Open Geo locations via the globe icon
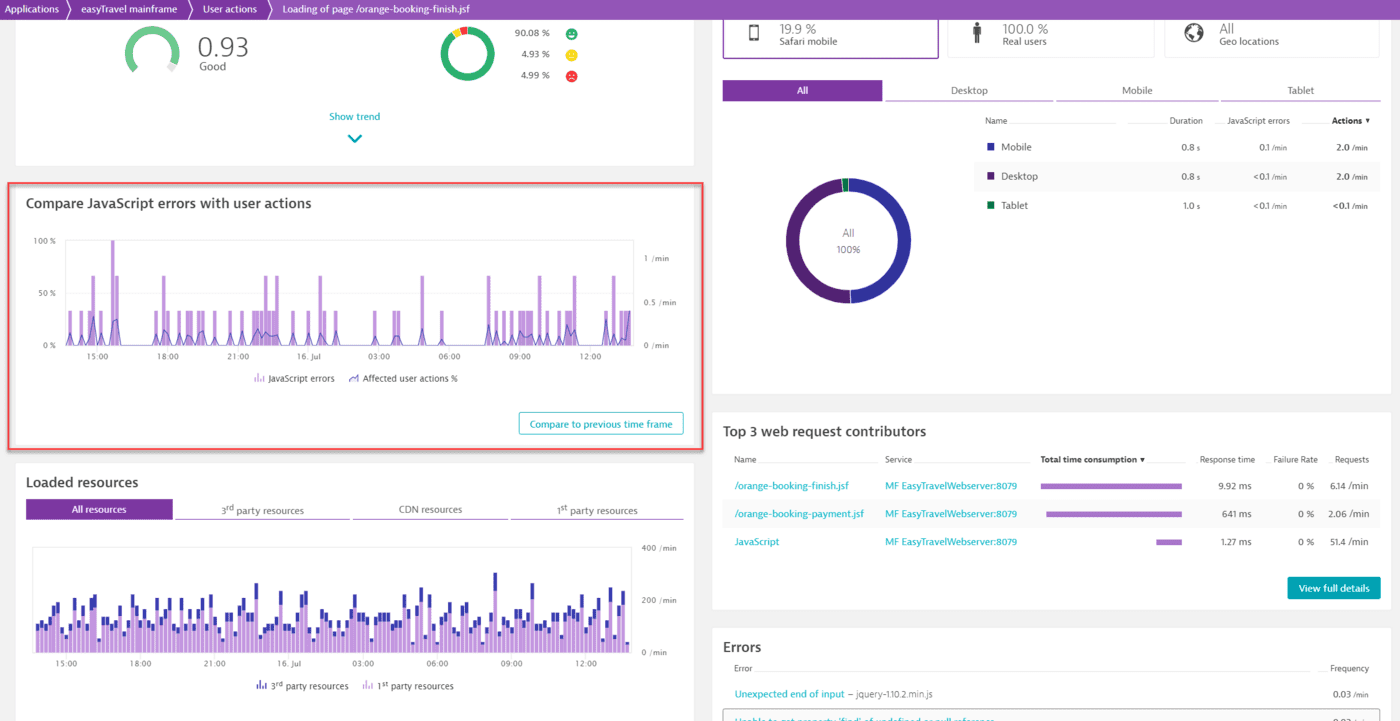Screen dimensions: 1400x721 click(1193, 33)
